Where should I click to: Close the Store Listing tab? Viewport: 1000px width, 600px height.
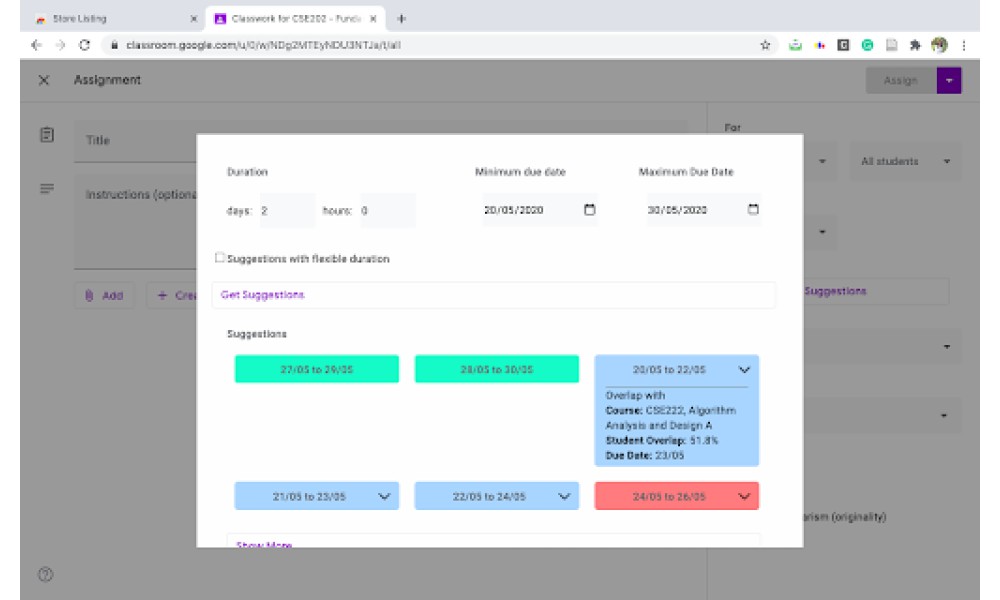point(194,18)
